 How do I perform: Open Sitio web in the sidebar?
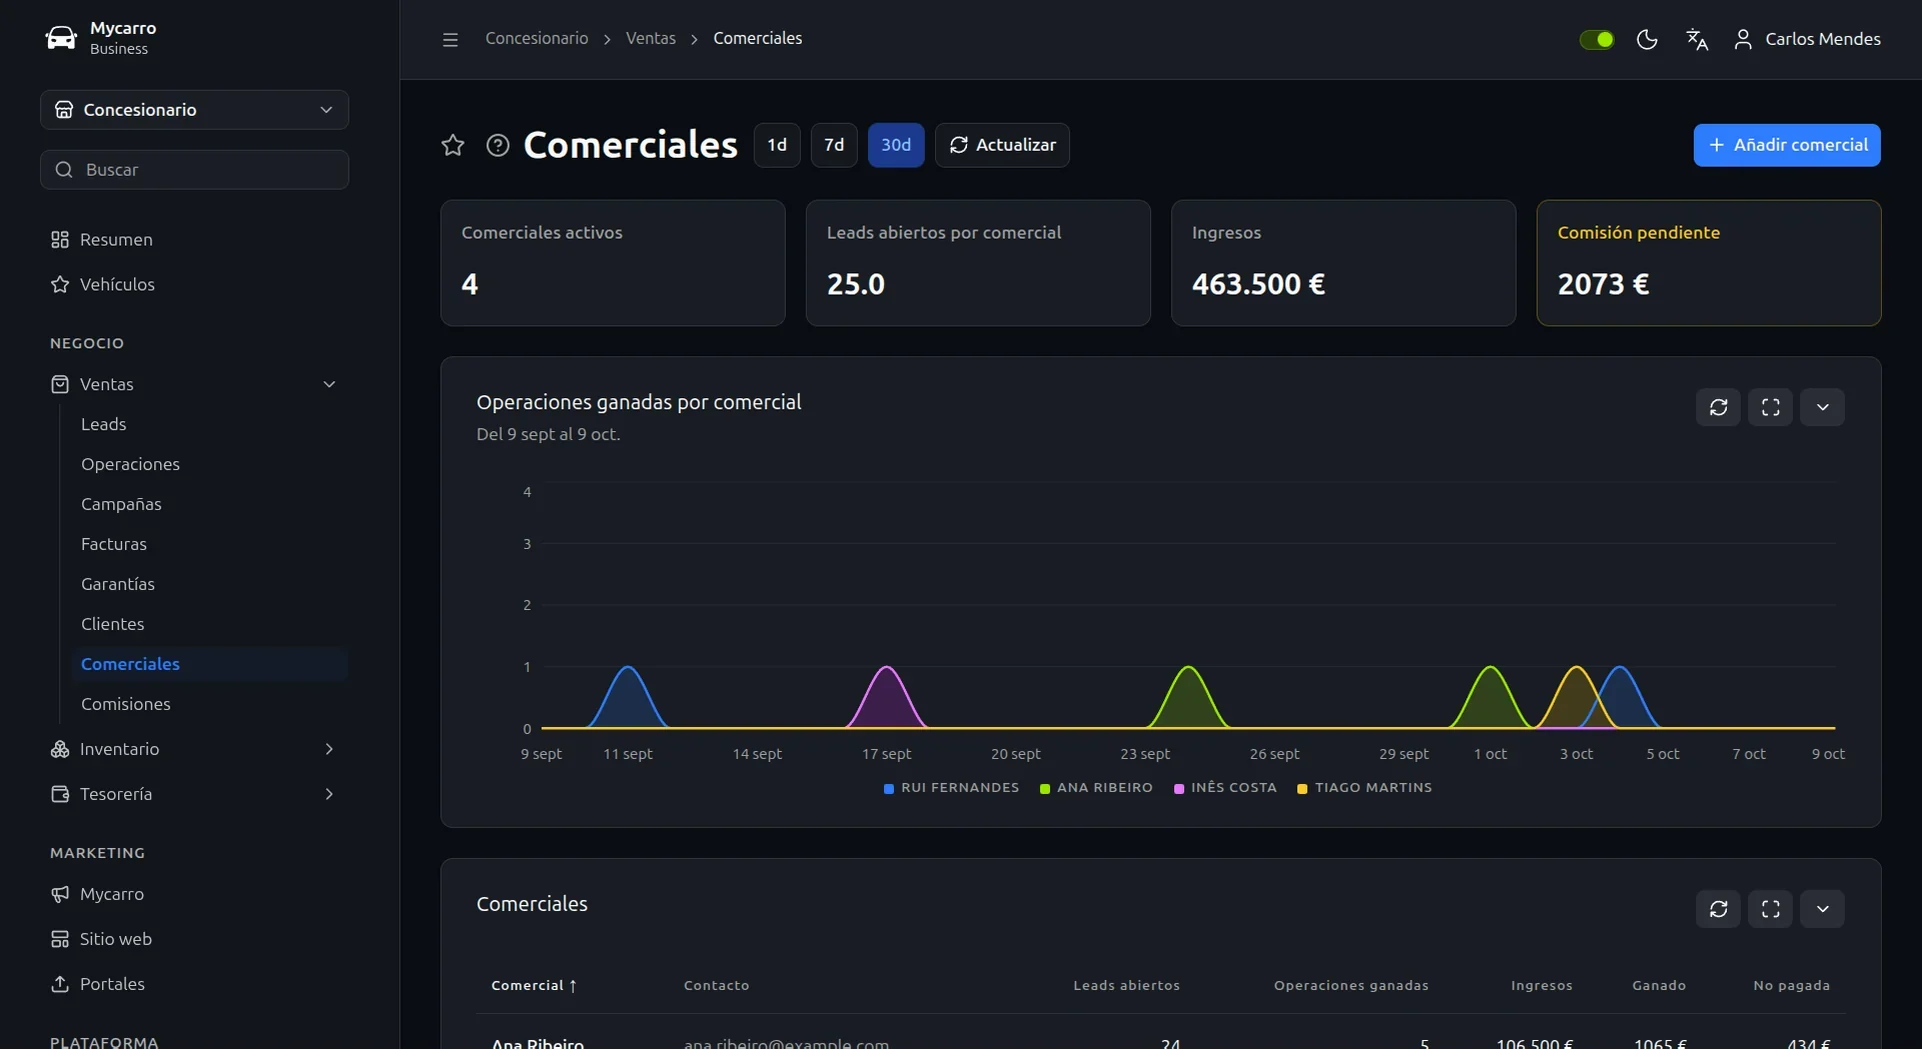click(x=194, y=939)
